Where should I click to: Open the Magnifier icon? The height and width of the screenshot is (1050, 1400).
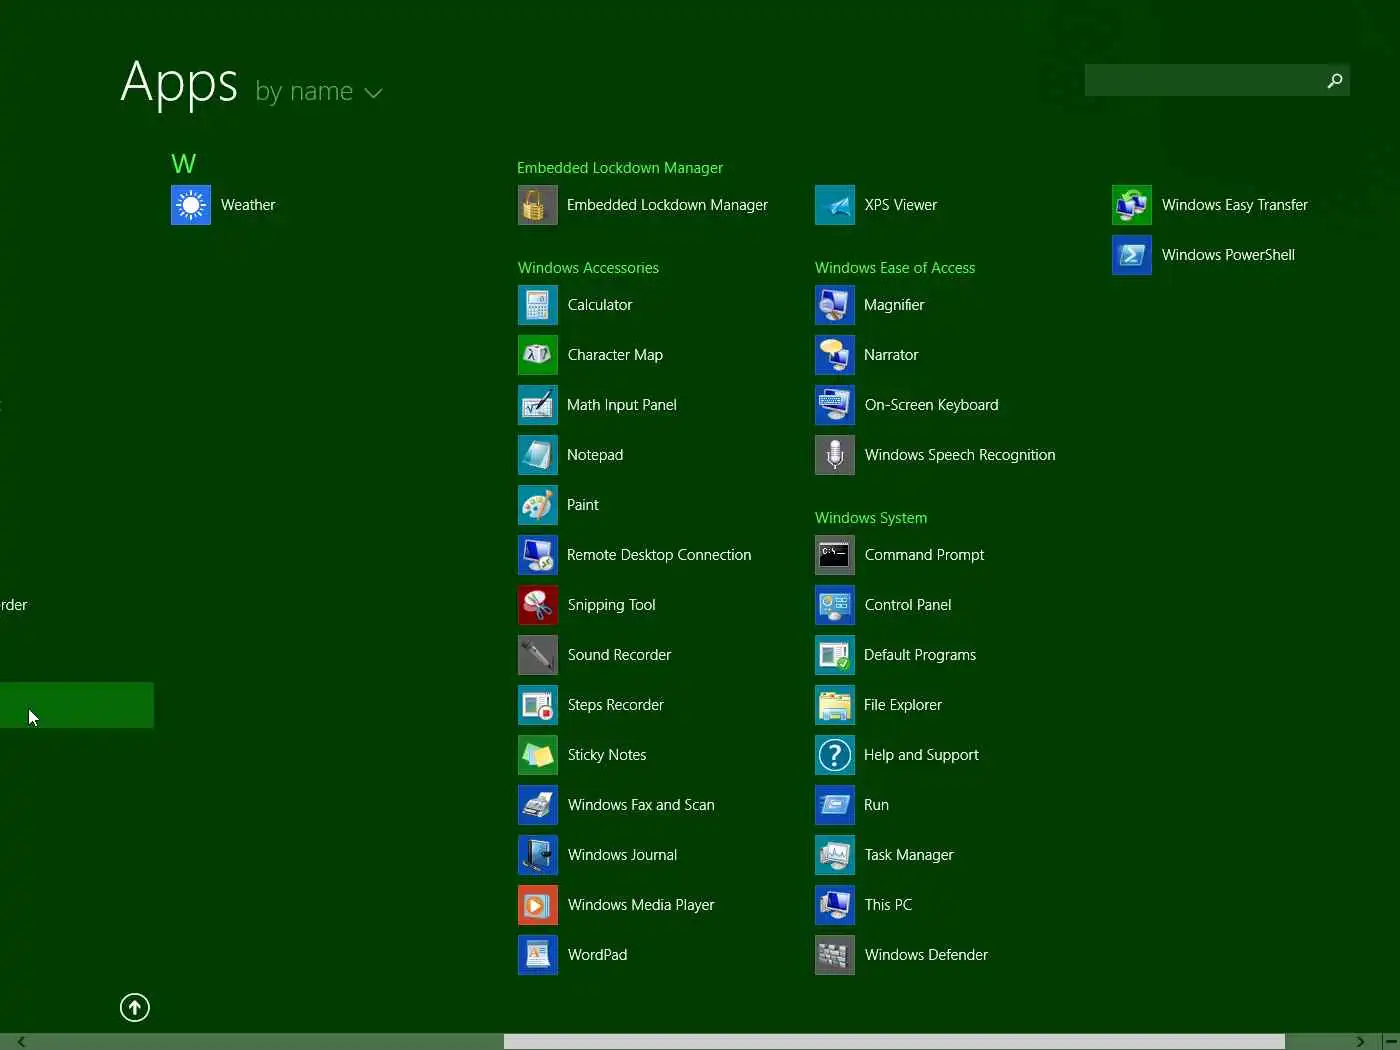coord(835,305)
